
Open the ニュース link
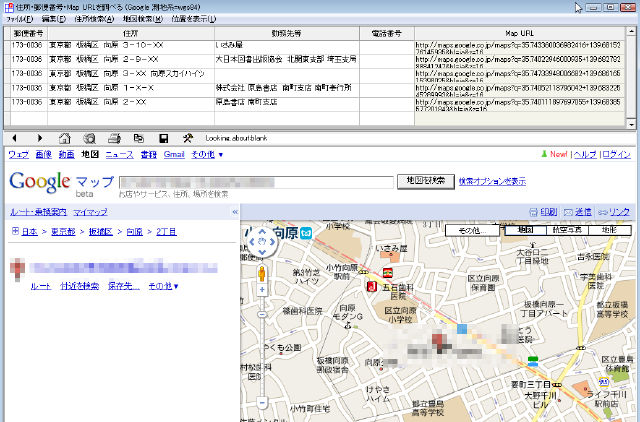(120, 155)
